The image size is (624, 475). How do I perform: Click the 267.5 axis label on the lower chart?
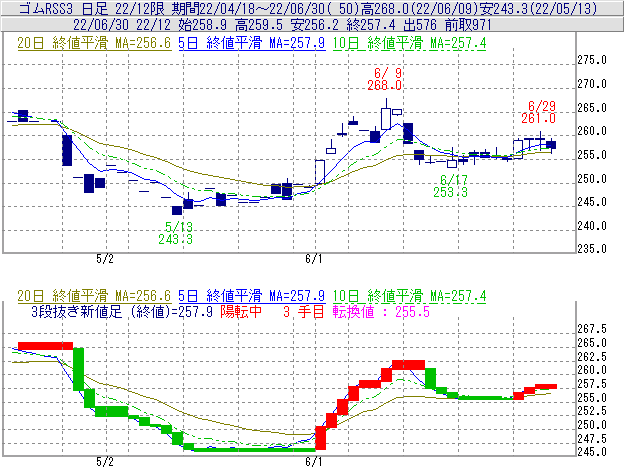coord(592,329)
